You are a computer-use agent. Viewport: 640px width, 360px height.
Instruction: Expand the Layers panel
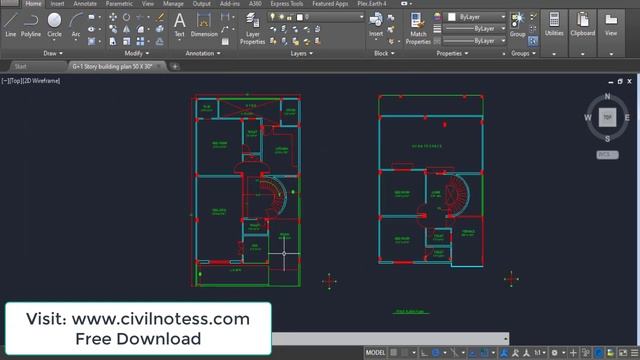(x=302, y=53)
